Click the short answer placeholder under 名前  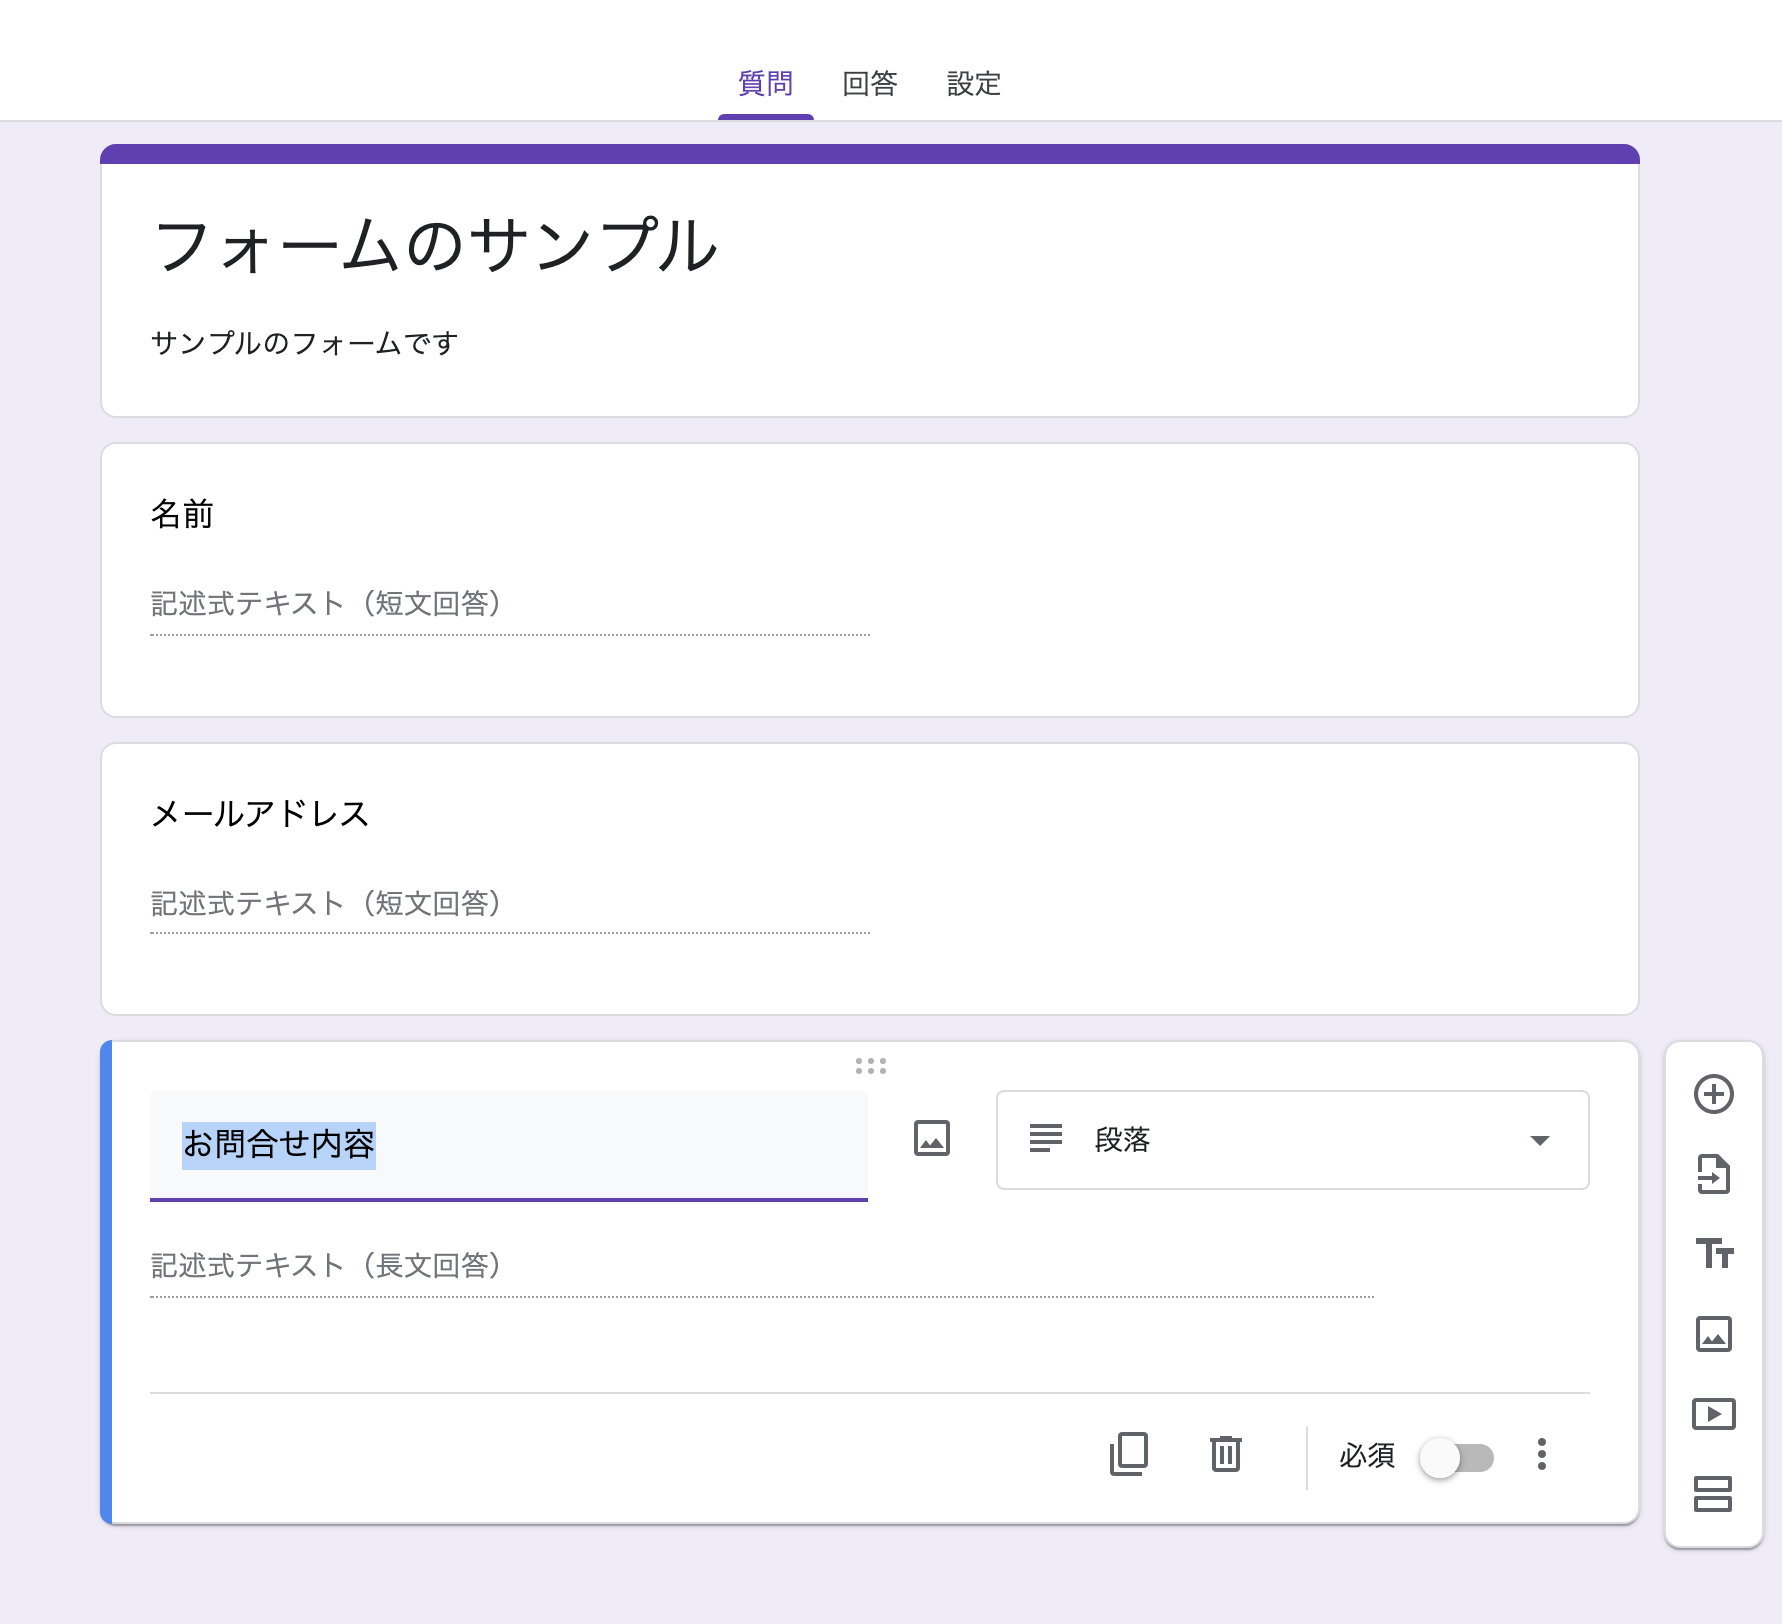(x=326, y=603)
